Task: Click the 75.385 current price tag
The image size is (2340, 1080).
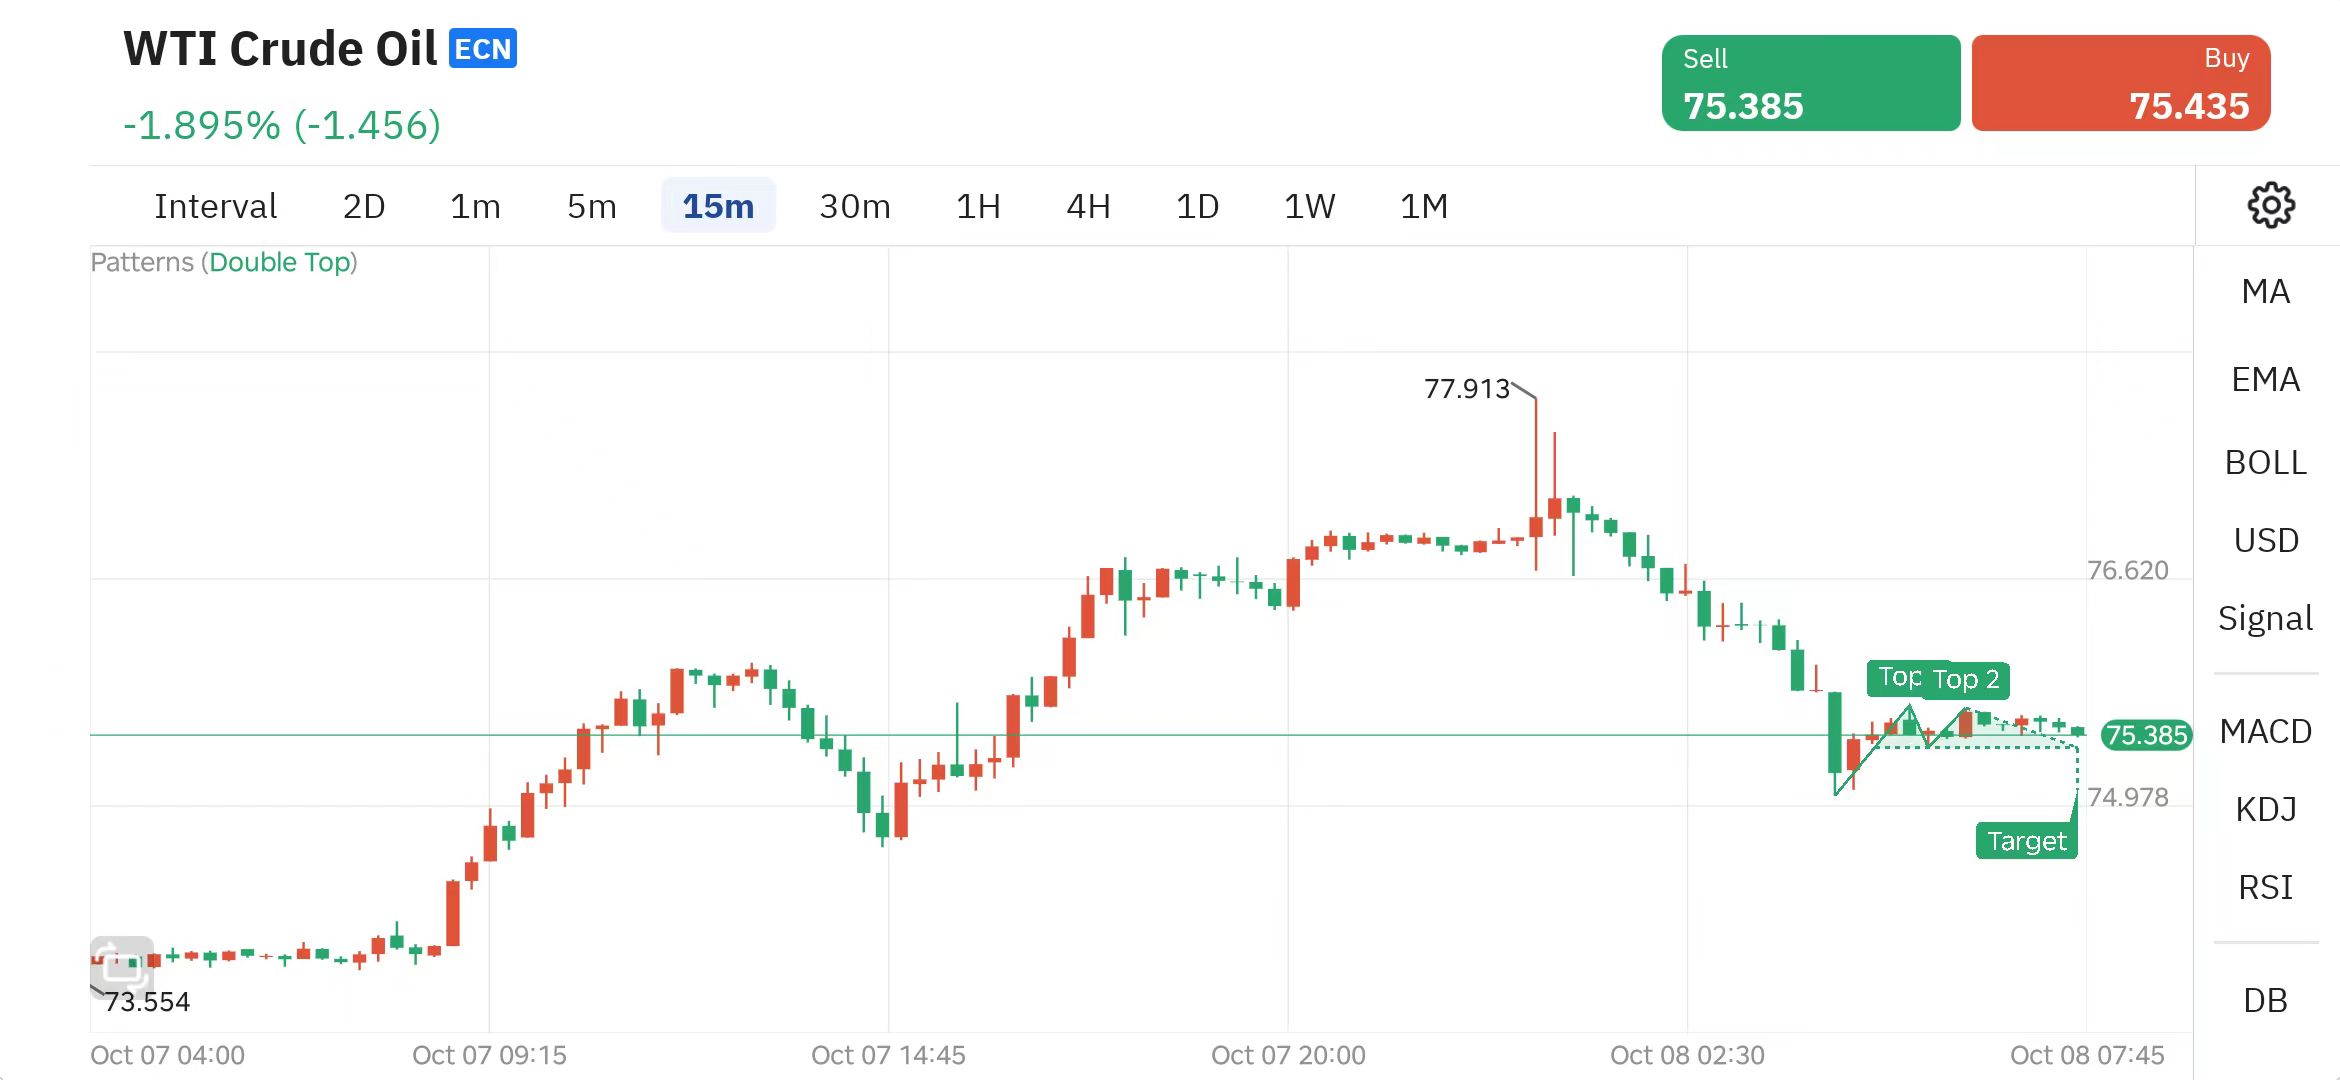Action: (2146, 735)
